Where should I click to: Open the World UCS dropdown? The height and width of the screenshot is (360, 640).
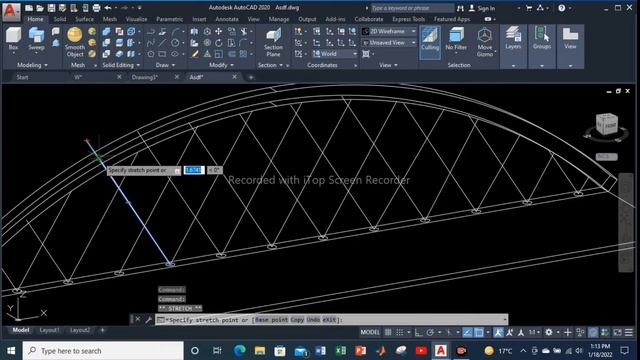[x=335, y=54]
